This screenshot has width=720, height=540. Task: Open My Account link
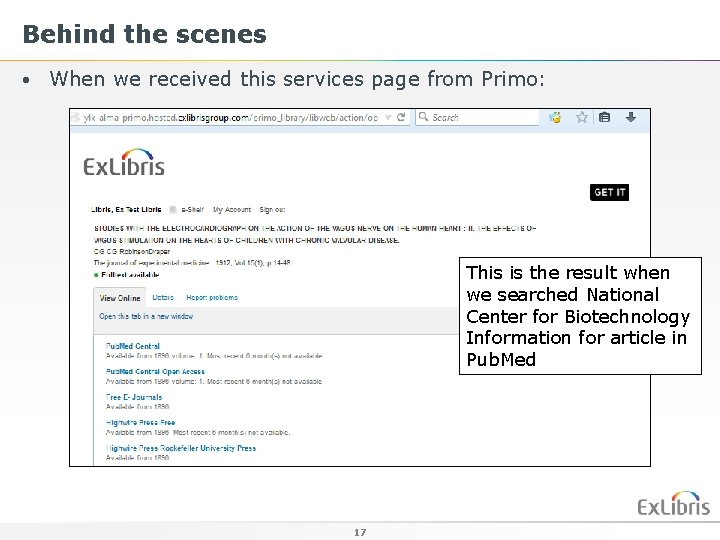pos(232,209)
